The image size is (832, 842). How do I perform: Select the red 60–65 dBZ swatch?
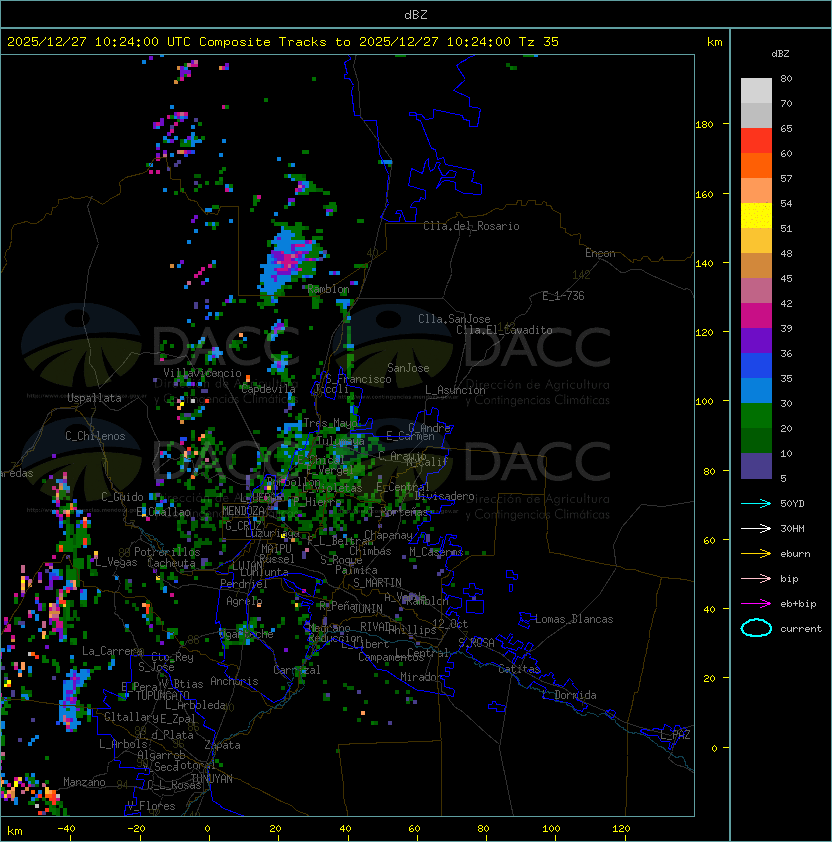point(756,141)
